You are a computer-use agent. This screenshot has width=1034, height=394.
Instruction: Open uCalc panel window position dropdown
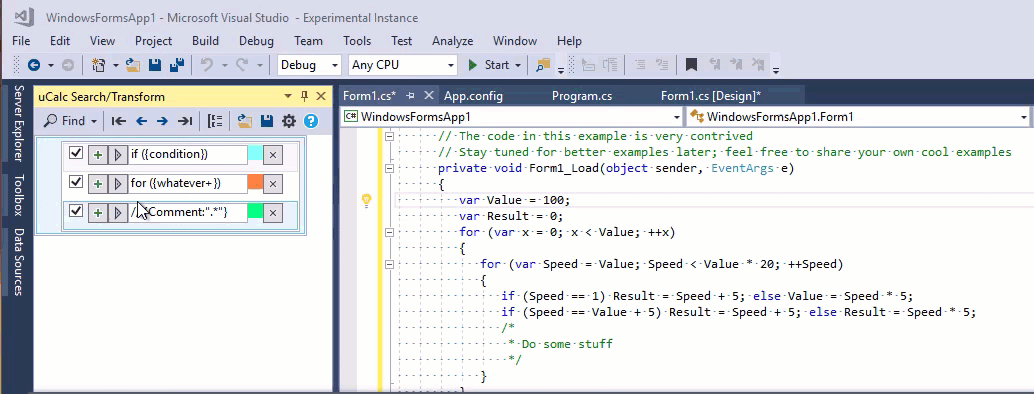coord(288,96)
